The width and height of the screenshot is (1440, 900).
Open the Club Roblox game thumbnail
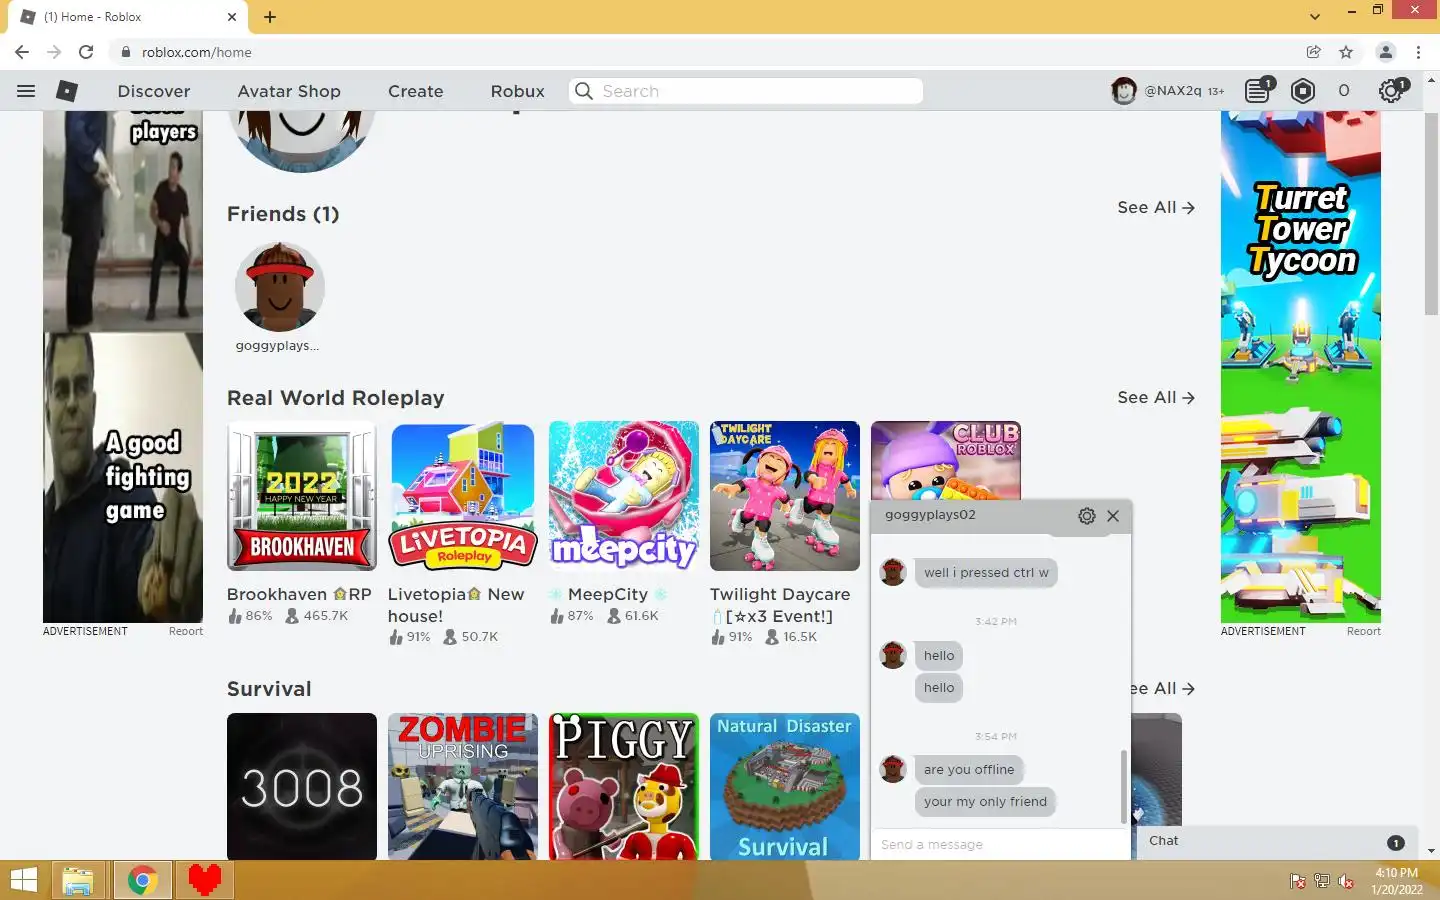click(x=946, y=460)
